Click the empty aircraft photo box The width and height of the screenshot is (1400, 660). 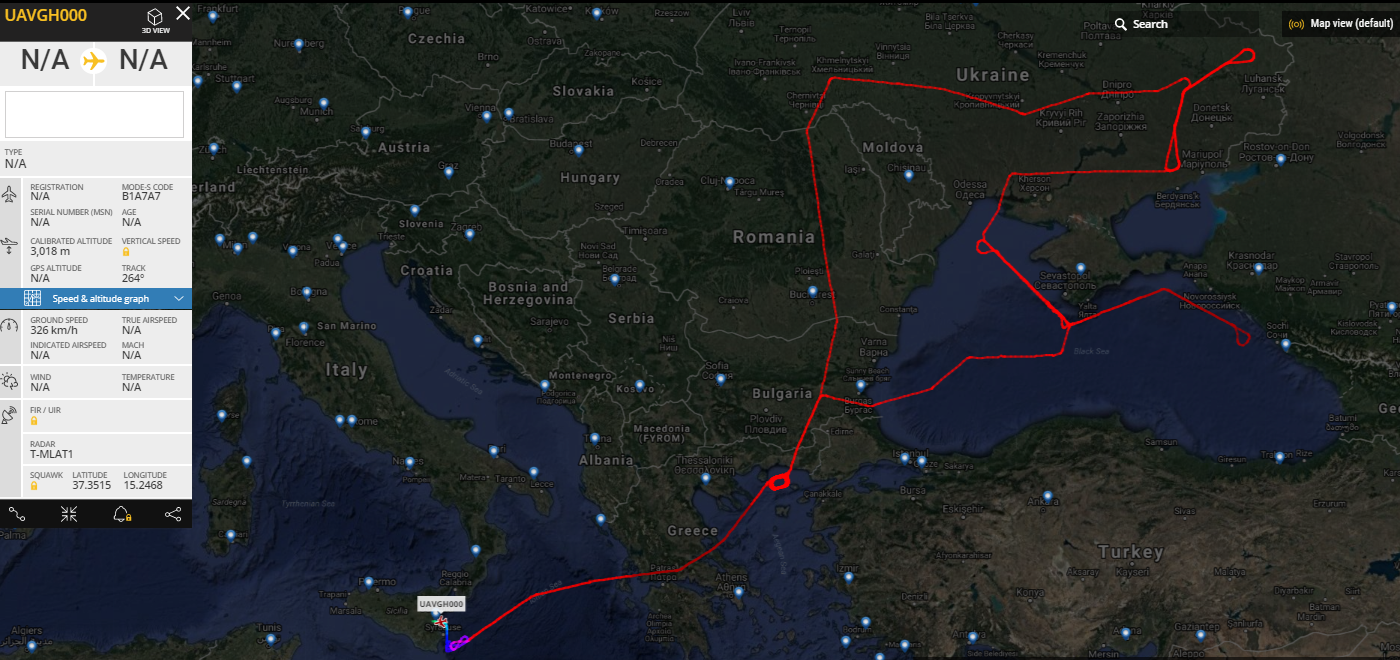tap(95, 114)
